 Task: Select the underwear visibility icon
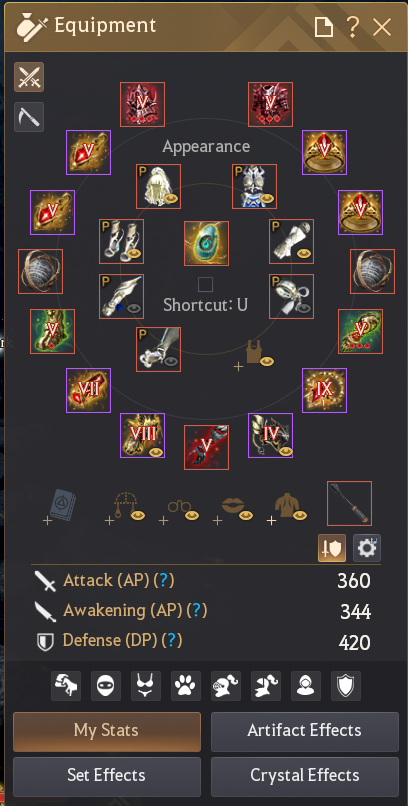(x=146, y=686)
